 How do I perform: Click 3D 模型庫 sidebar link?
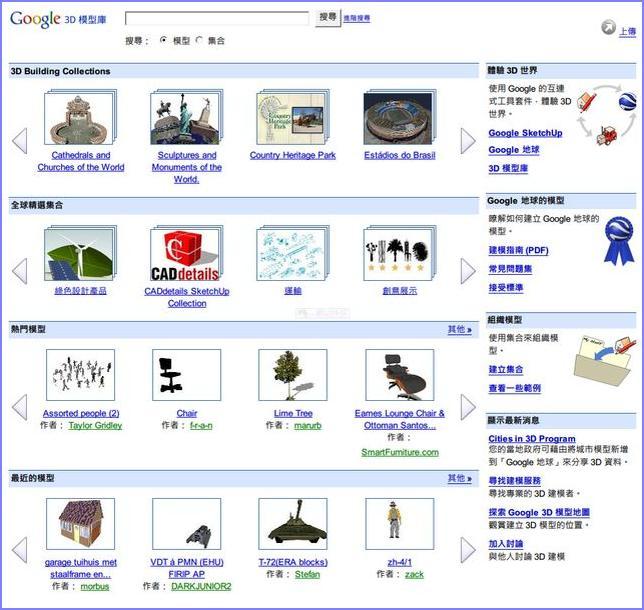[508, 168]
